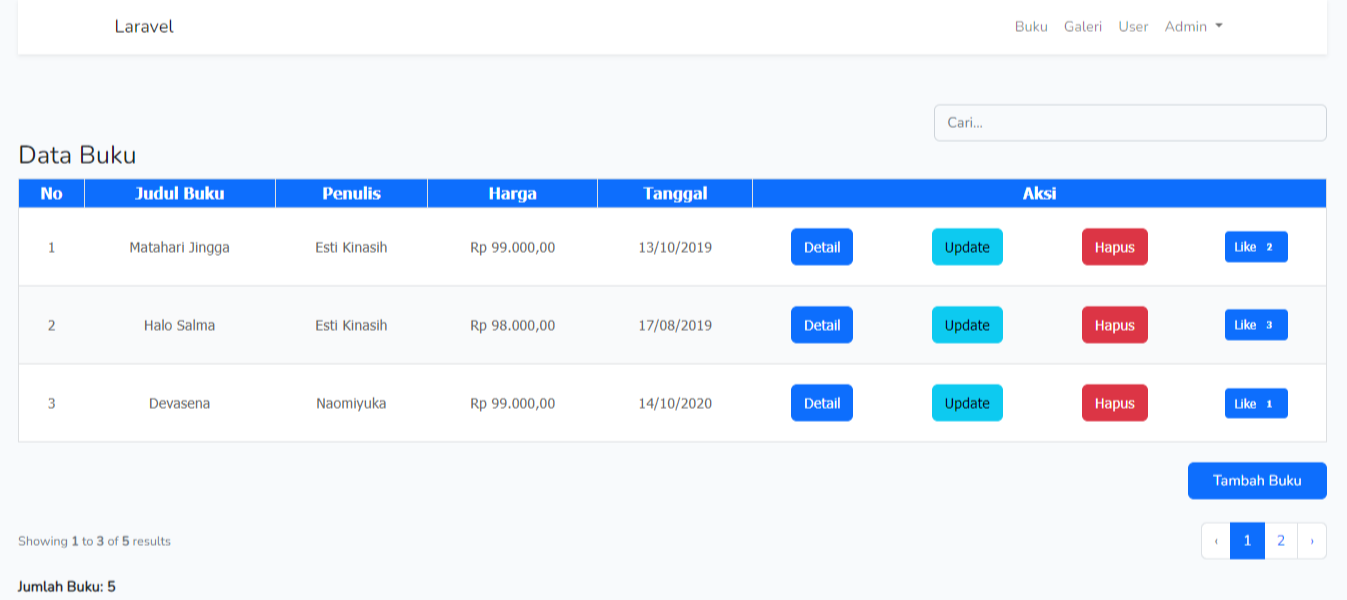Image resolution: width=1347 pixels, height=600 pixels.
Task: Open the Admin dropdown menu
Action: (x=1193, y=27)
